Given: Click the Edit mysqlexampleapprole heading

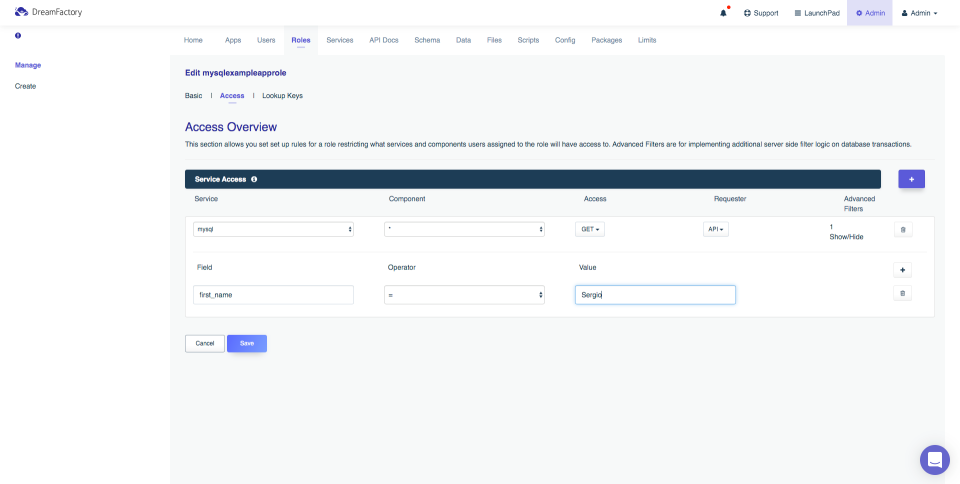Looking at the screenshot, I should click(x=236, y=73).
